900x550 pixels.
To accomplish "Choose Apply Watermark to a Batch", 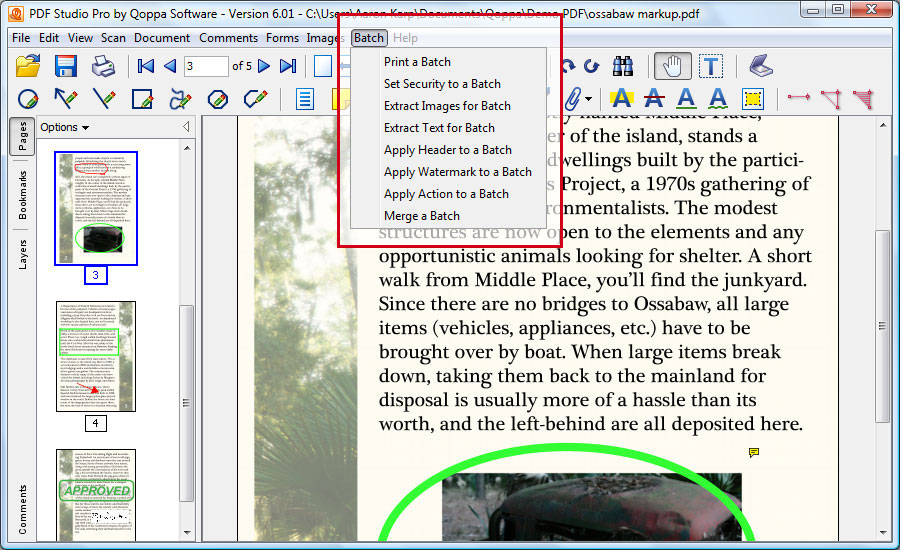I will [x=448, y=172].
